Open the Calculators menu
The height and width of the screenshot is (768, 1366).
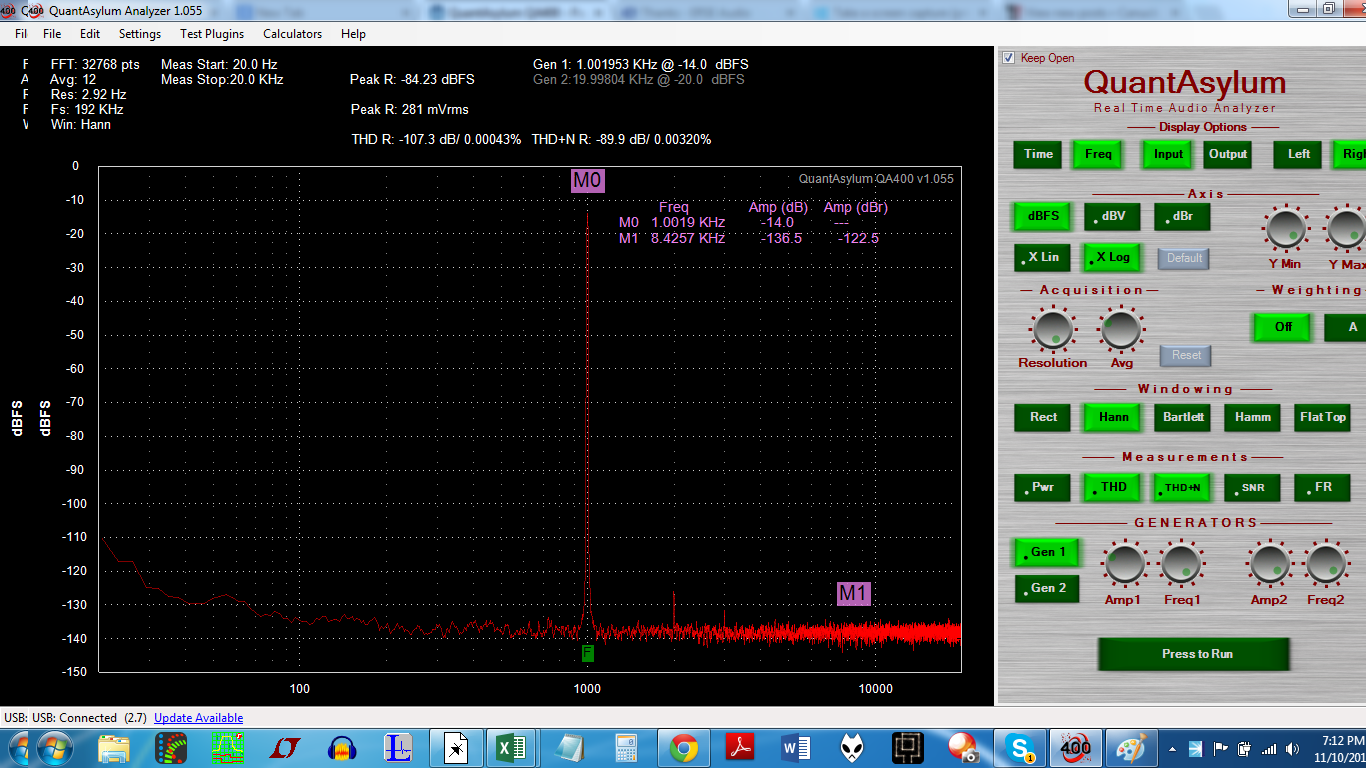(293, 34)
